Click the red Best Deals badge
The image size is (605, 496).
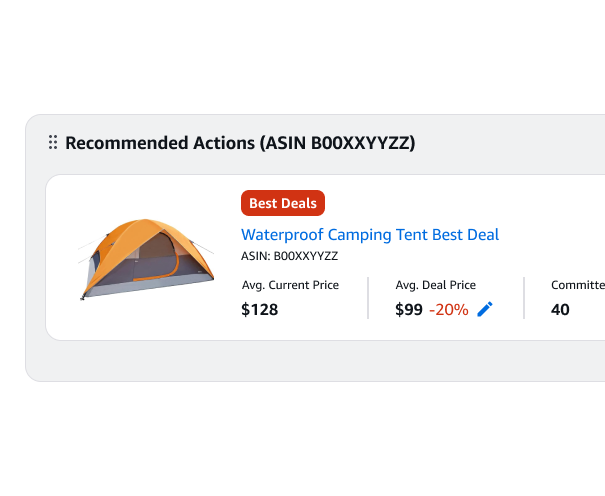click(x=283, y=203)
